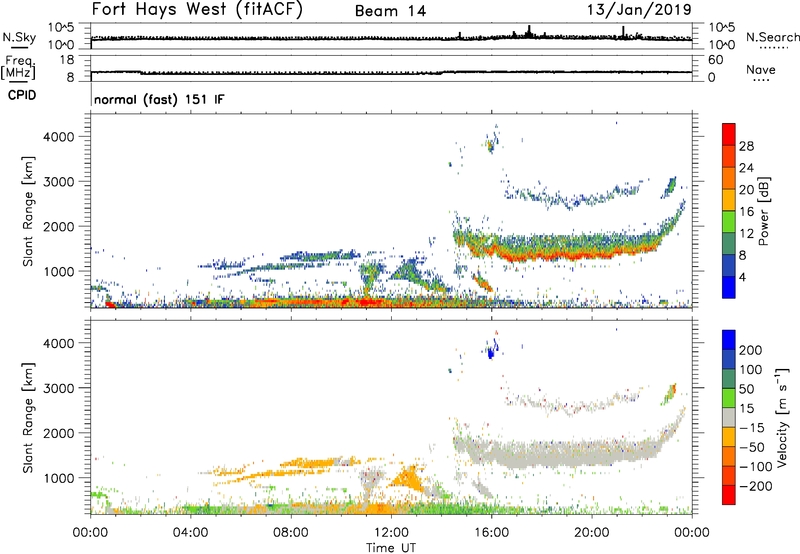Click 'normal (fast) 151 IF' text
This screenshot has height=554, width=800.
[x=159, y=99]
